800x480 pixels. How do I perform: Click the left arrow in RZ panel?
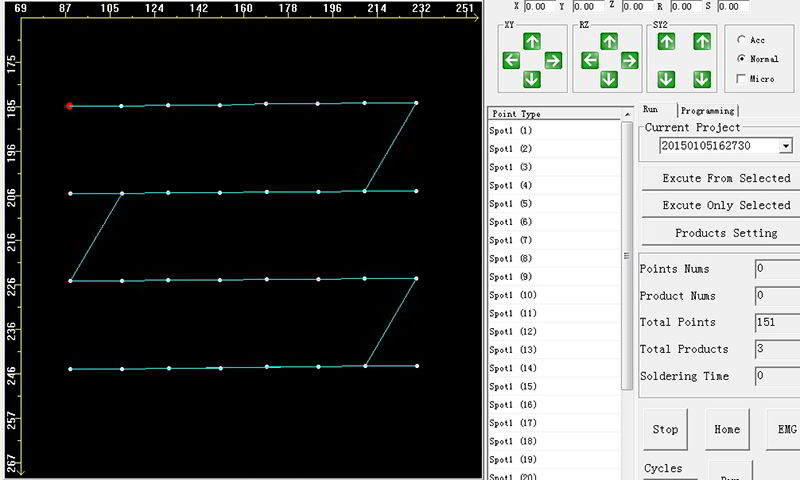tap(589, 60)
